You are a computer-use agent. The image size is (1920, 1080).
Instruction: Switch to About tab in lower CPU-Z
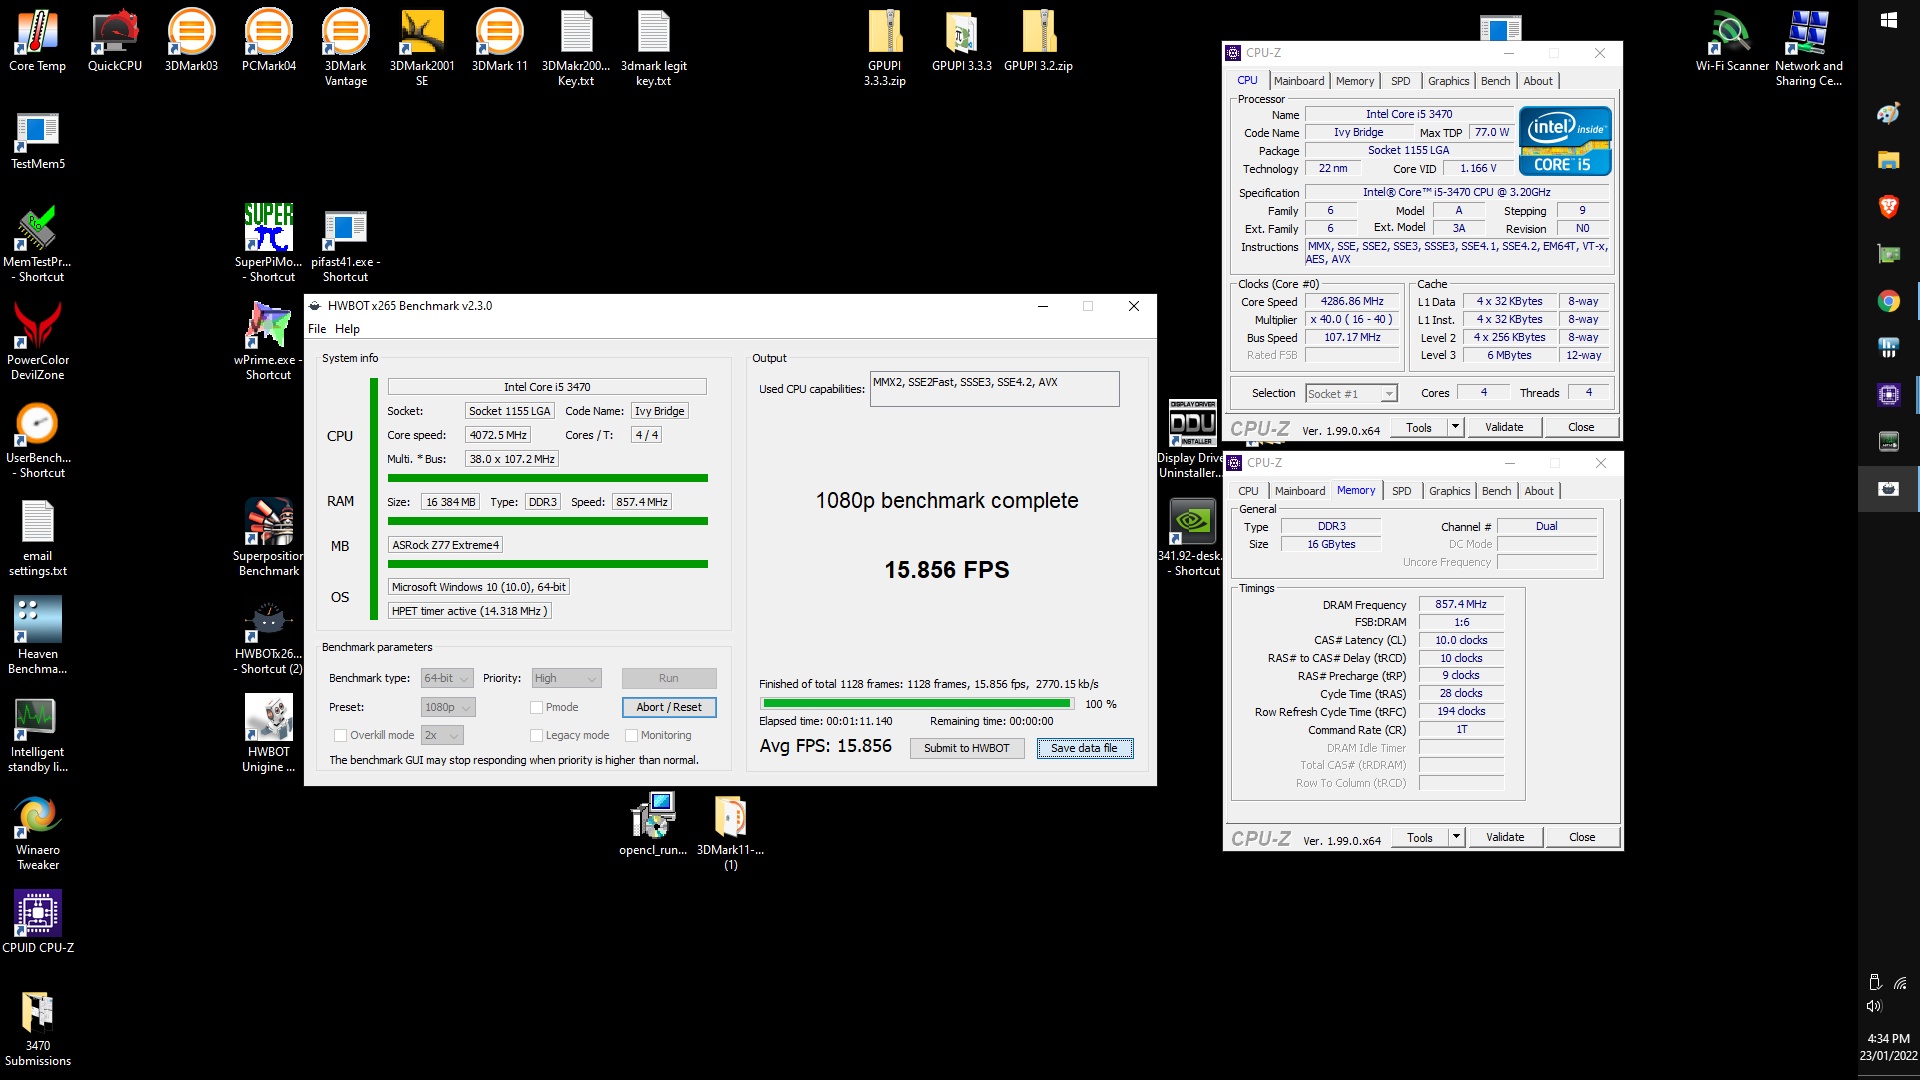coord(1539,491)
